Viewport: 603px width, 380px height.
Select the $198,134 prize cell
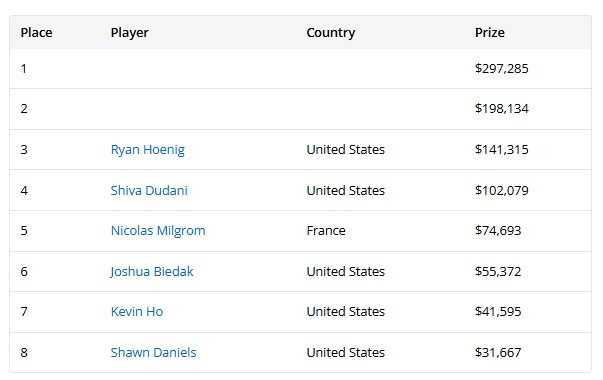pos(501,108)
